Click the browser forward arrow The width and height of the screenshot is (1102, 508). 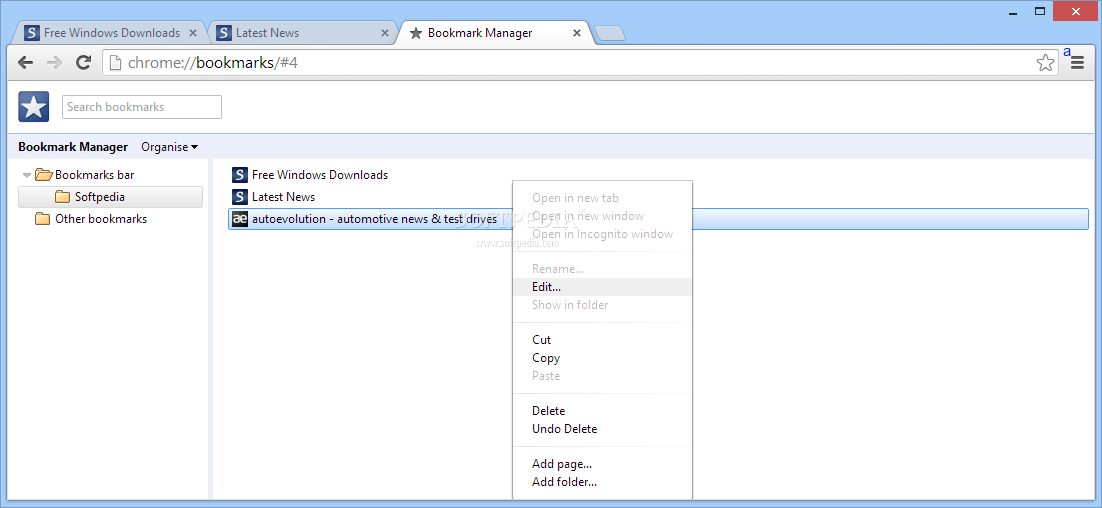54,63
